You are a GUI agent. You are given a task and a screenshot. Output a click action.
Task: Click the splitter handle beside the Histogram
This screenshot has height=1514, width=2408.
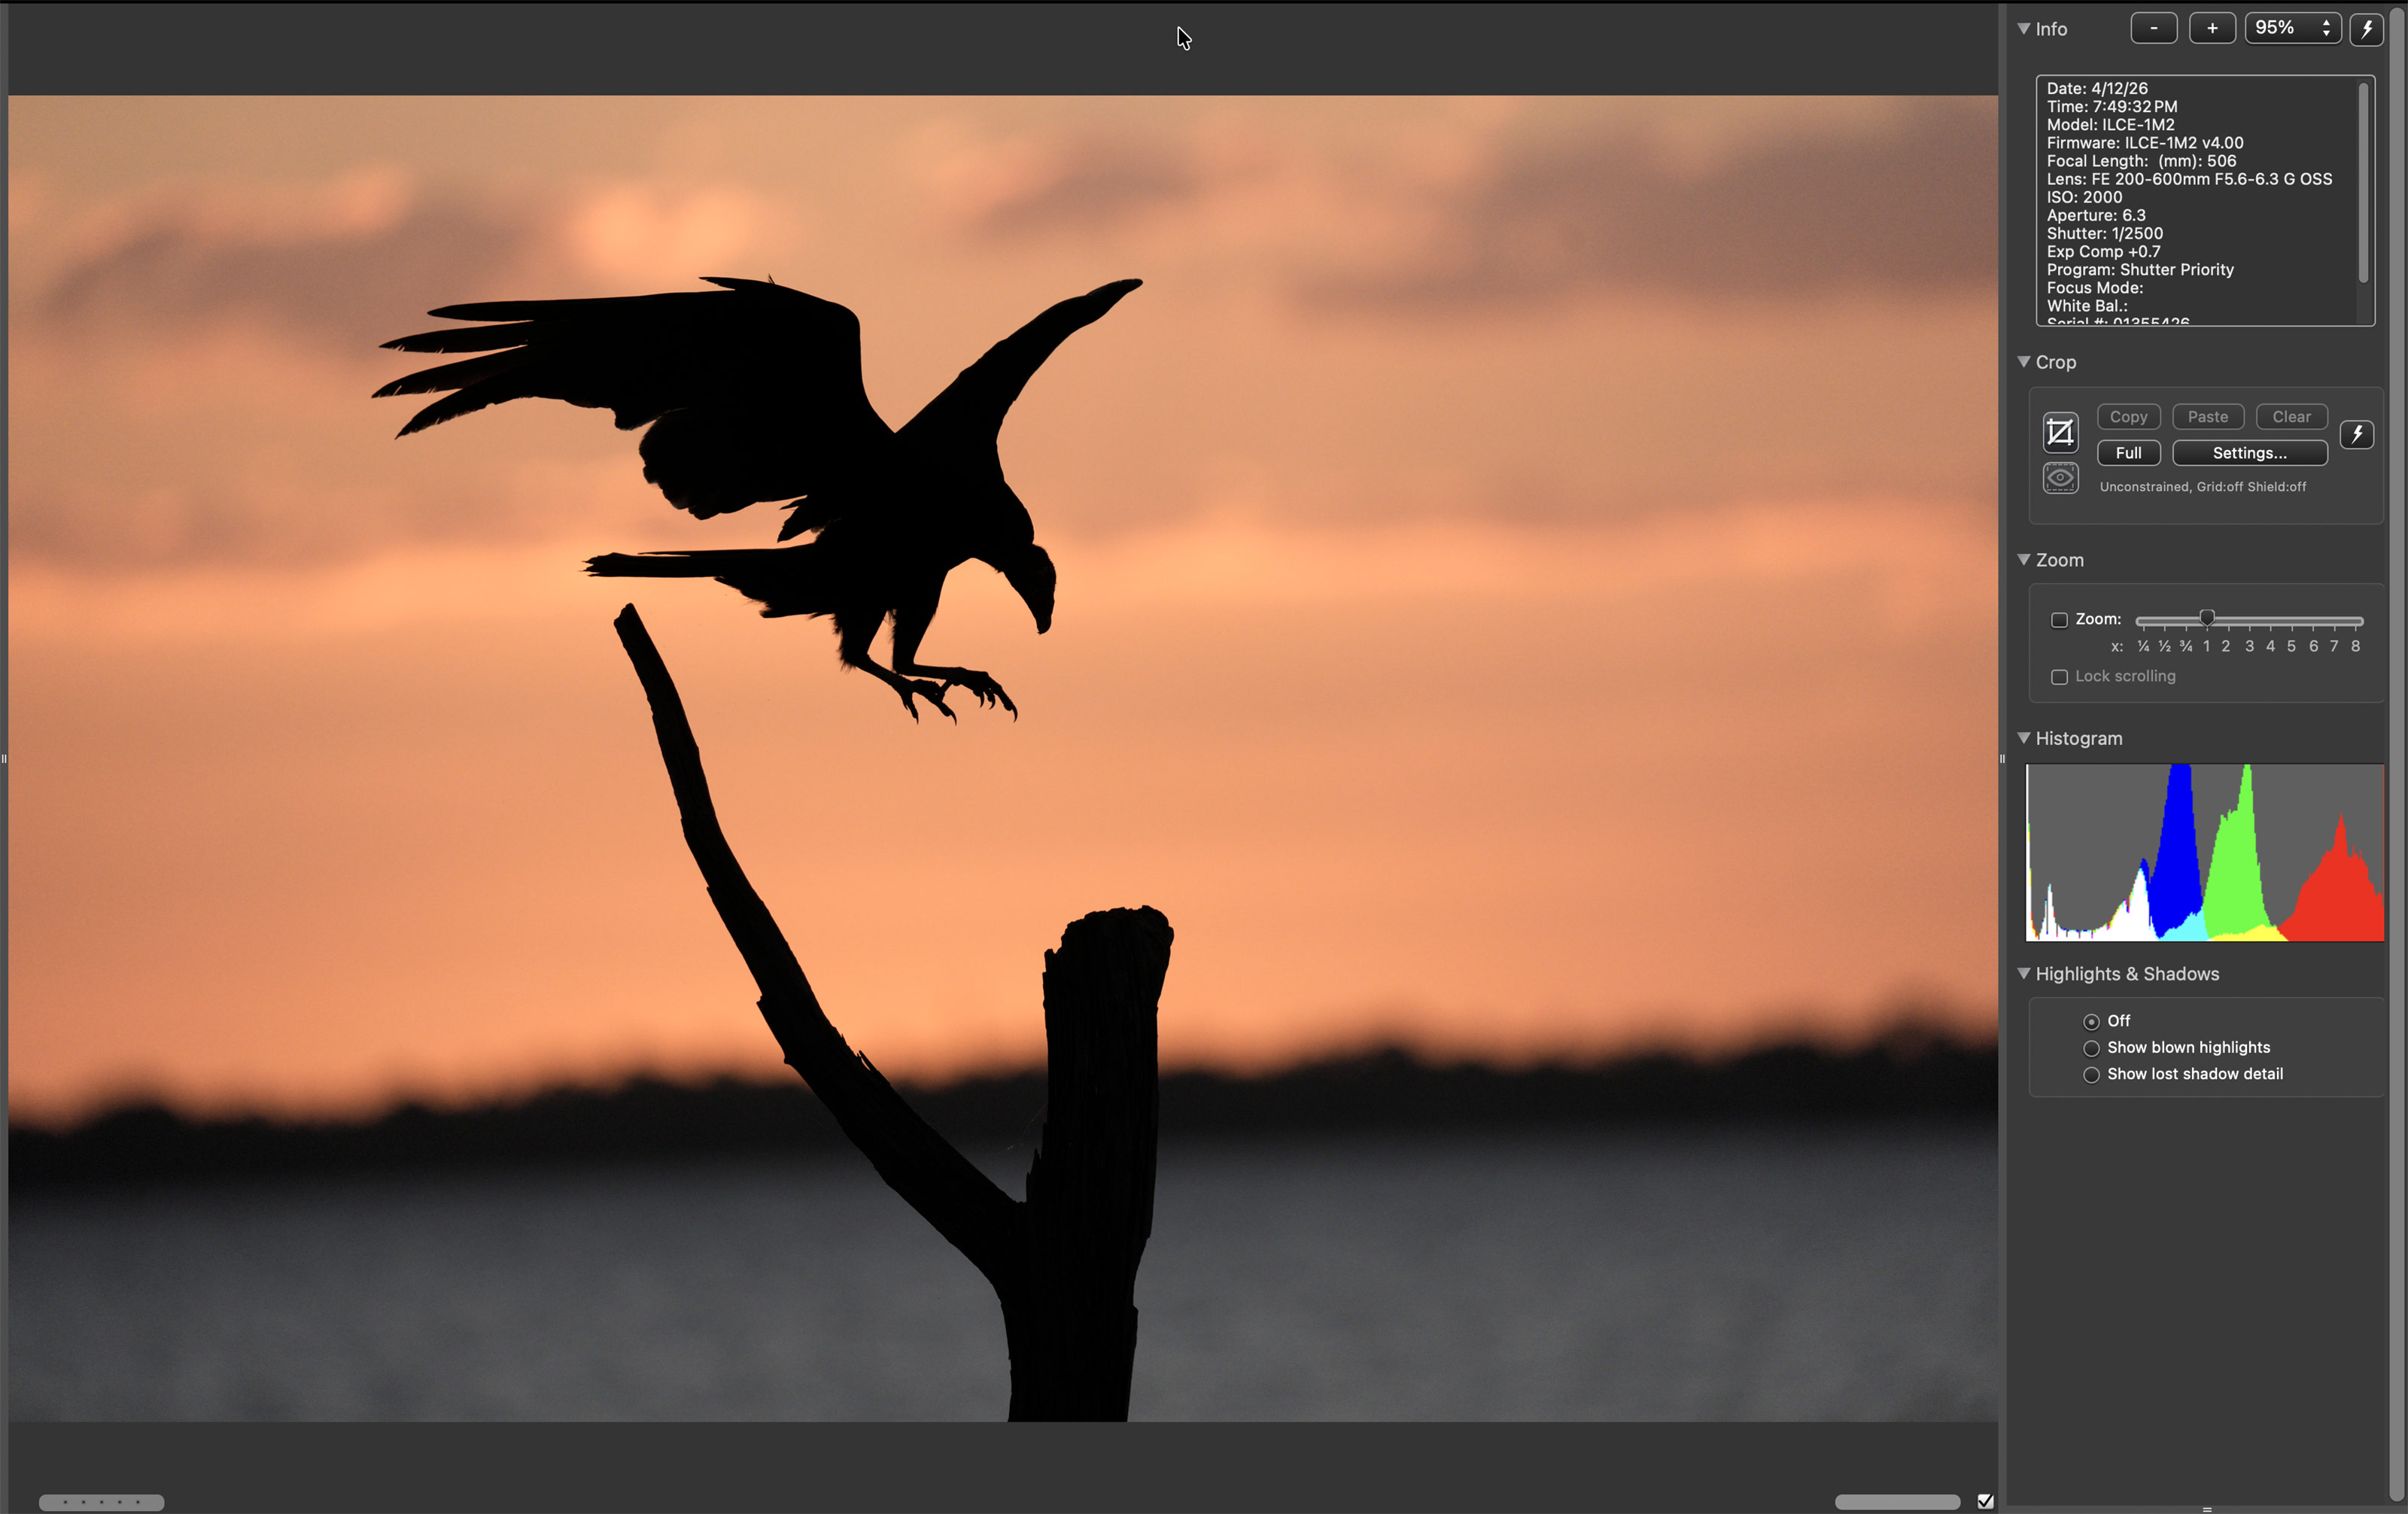(x=2002, y=759)
